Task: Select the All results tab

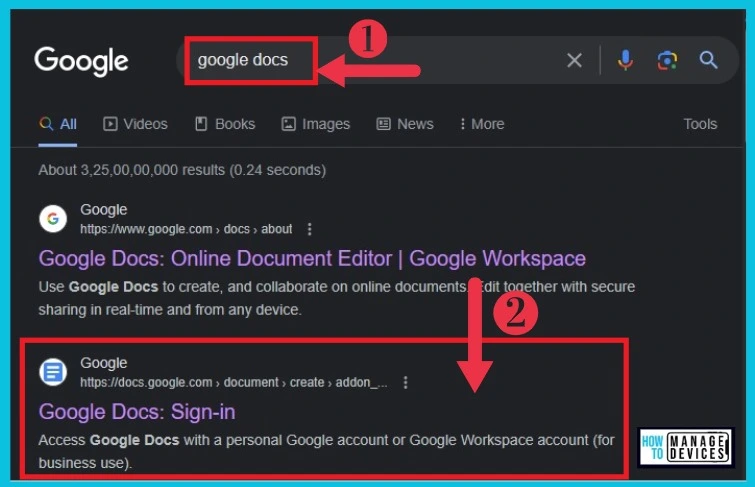Action: point(58,124)
